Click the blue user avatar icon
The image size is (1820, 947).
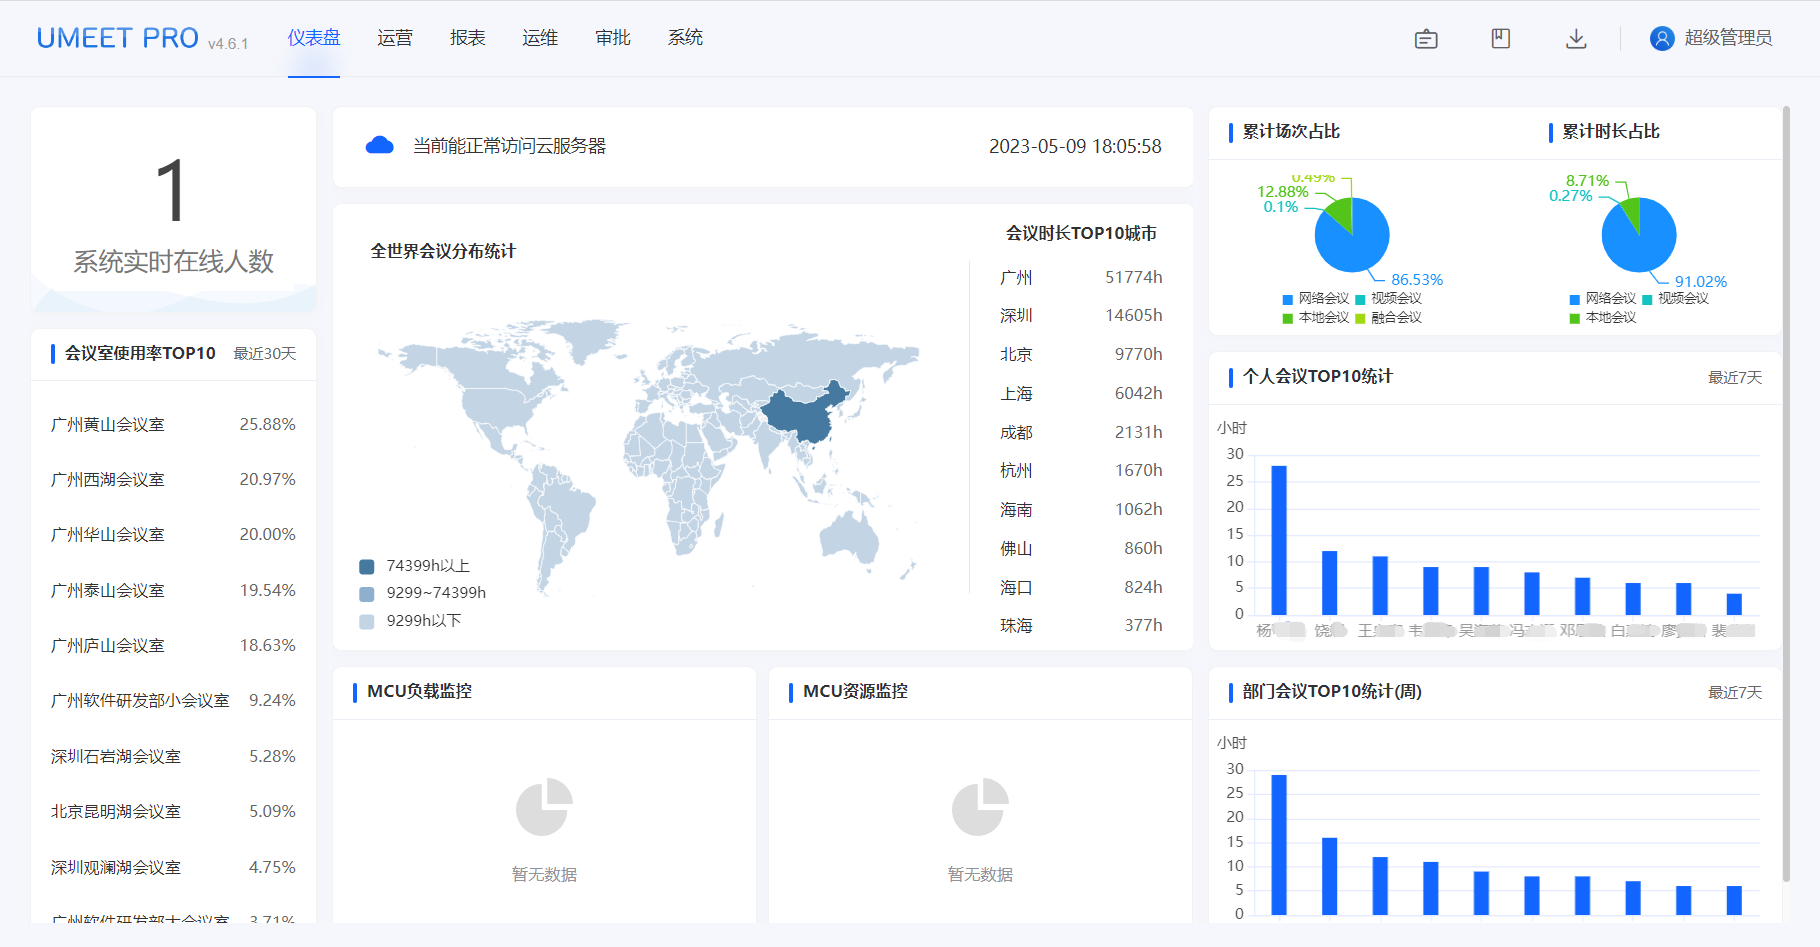[x=1661, y=39]
